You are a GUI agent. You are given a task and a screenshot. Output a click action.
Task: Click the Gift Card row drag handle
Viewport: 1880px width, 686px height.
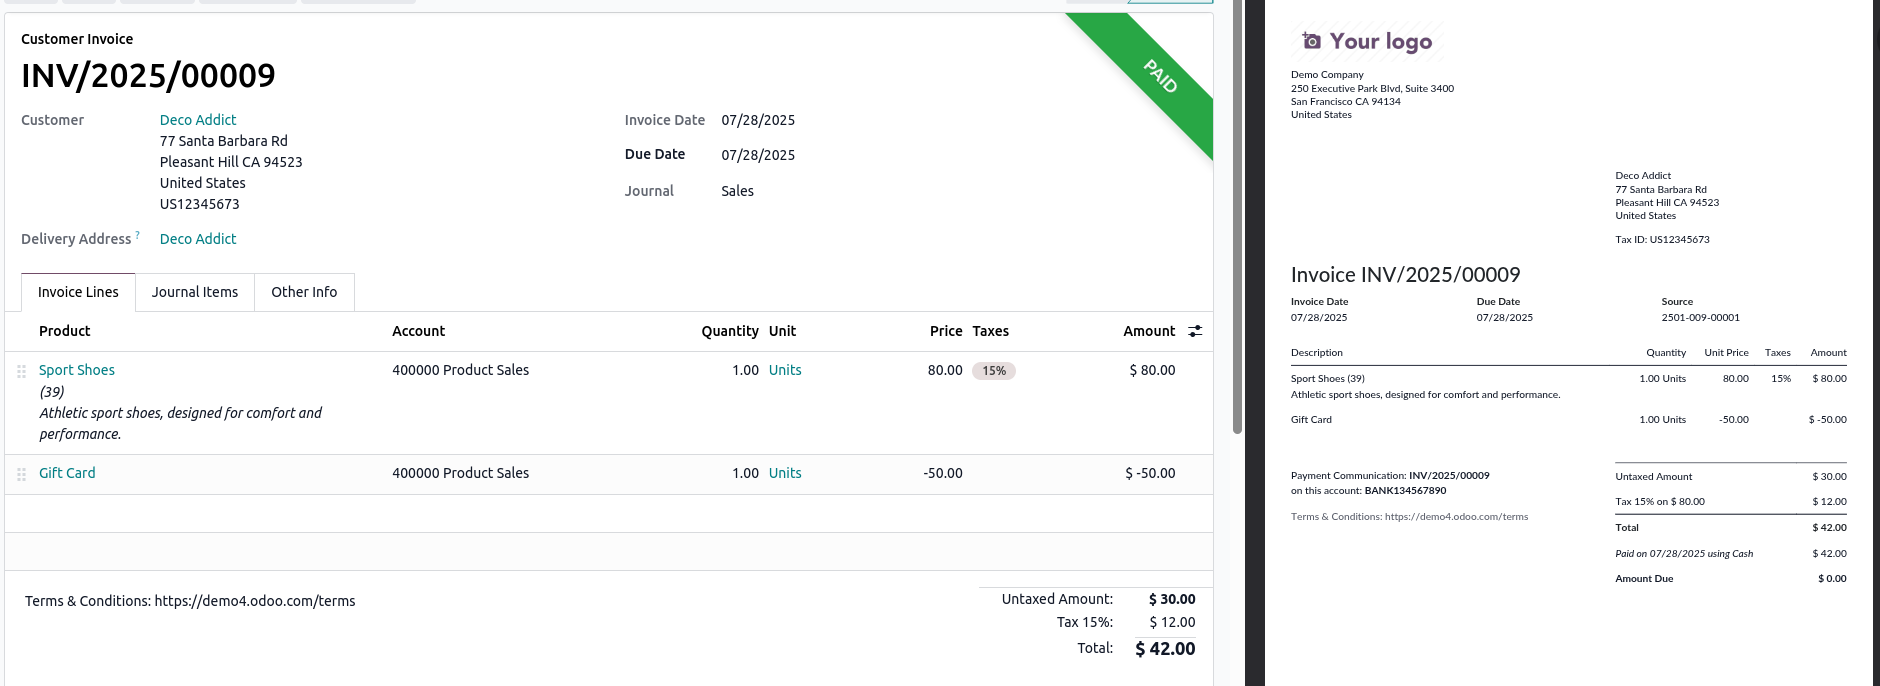(x=21, y=474)
